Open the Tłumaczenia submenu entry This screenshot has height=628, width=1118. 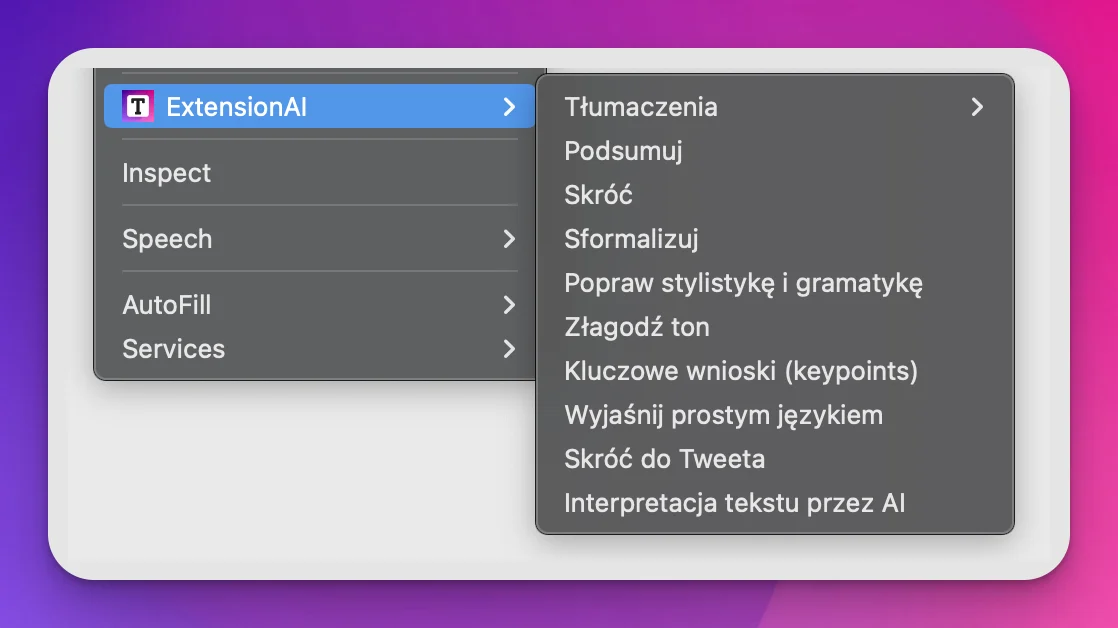pyautogui.click(x=641, y=107)
